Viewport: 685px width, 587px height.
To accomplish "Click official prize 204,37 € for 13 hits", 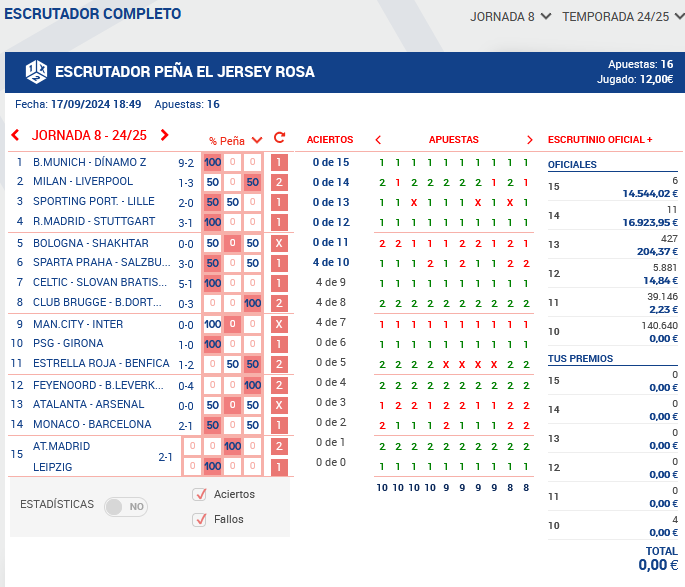I will pyautogui.click(x=657, y=252).
